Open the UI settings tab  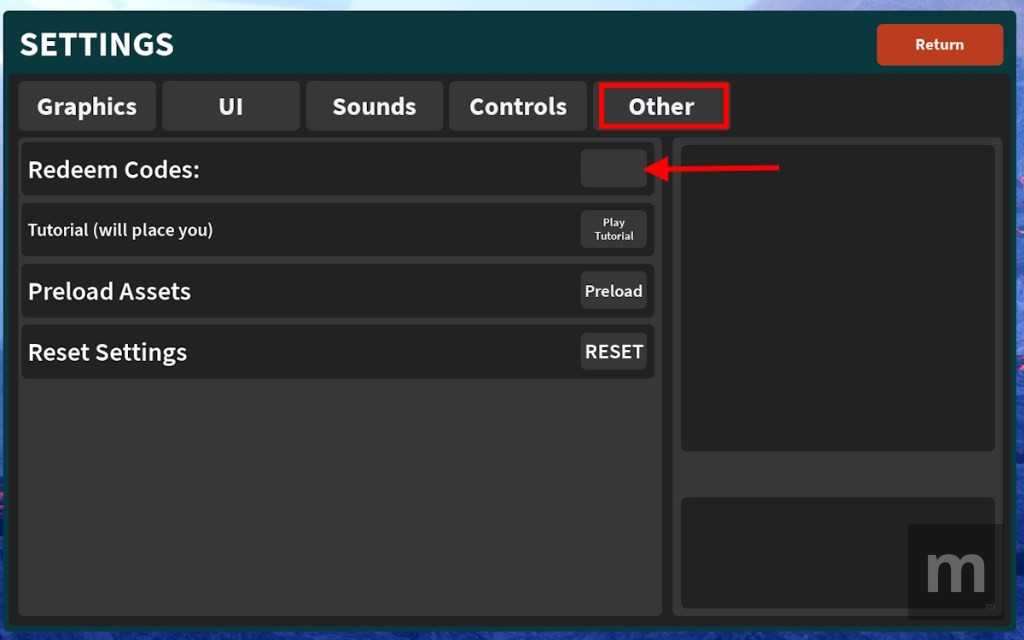pos(231,107)
